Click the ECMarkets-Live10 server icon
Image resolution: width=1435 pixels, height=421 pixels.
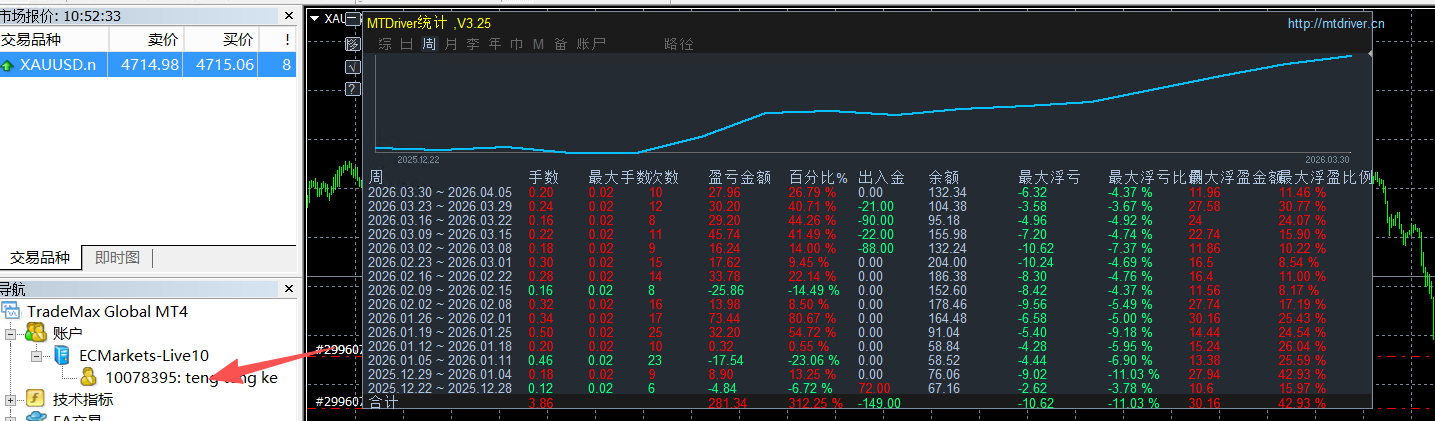(x=61, y=355)
